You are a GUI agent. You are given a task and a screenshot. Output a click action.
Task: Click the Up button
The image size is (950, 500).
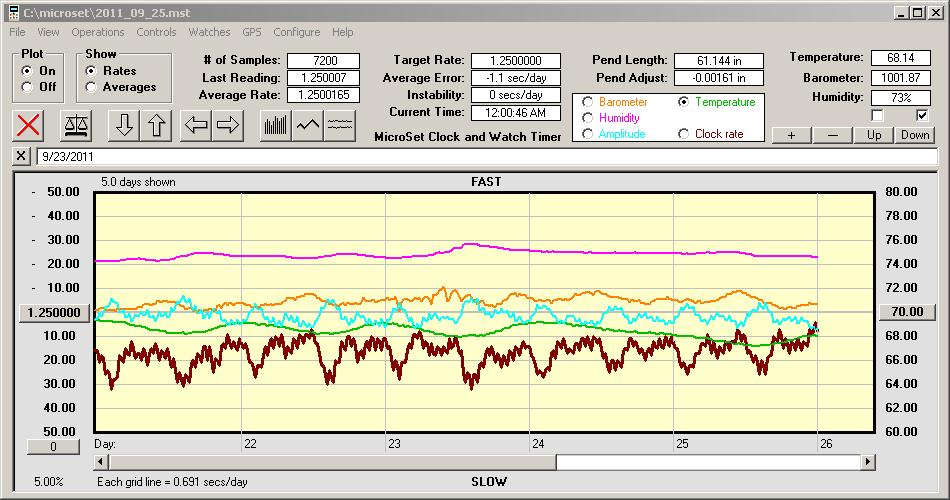(x=874, y=135)
